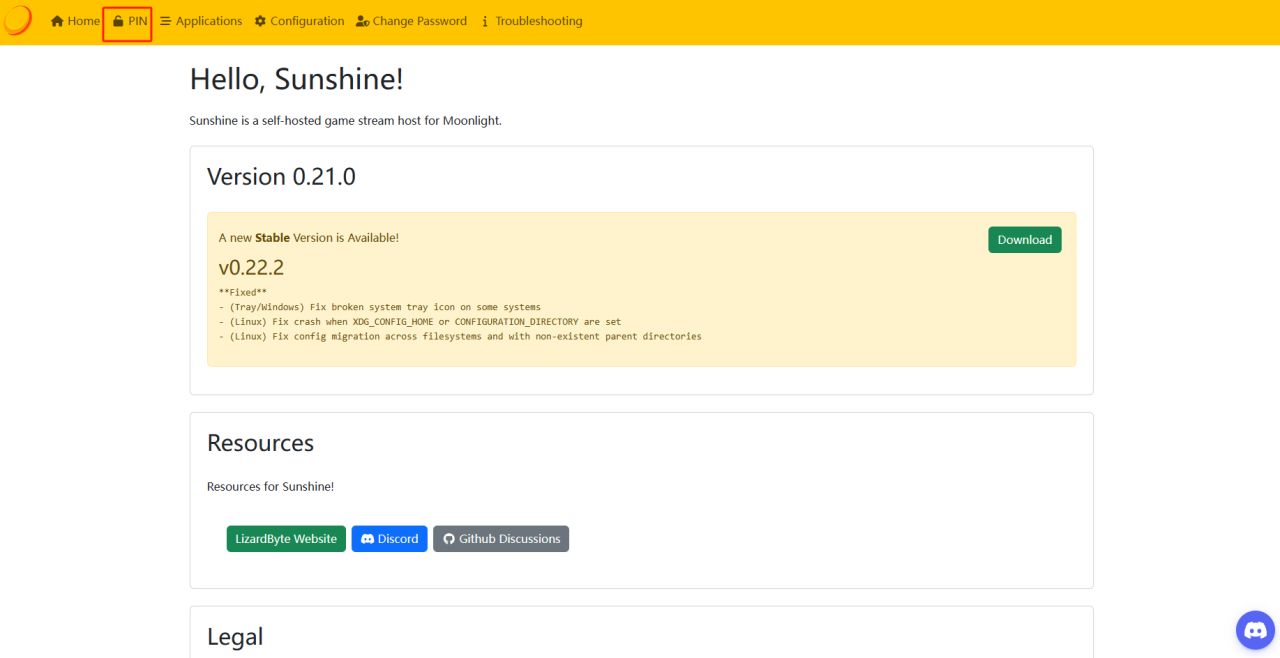Click the floating Discord chat icon

(1256, 631)
